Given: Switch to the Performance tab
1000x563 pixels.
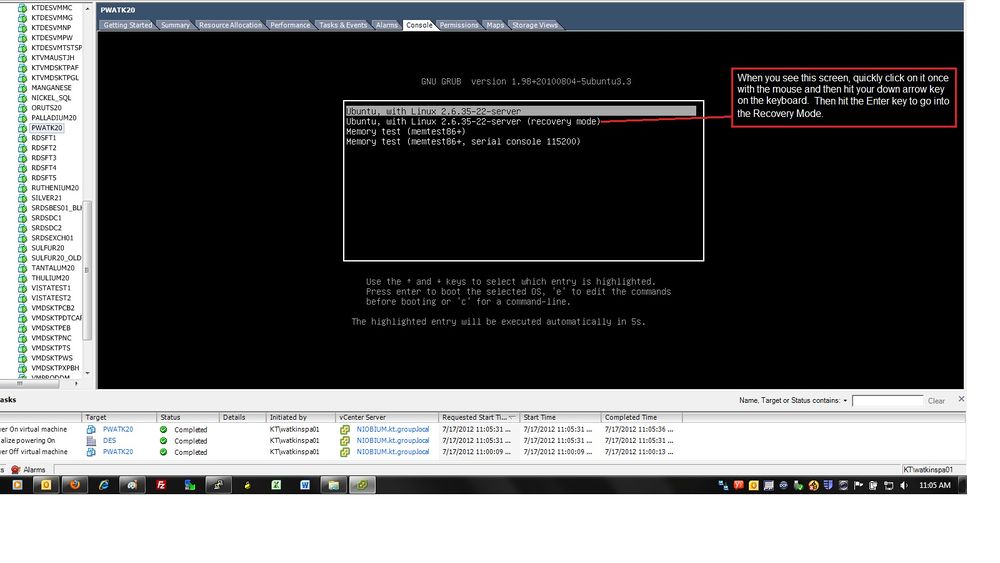Looking at the screenshot, I should (290, 25).
